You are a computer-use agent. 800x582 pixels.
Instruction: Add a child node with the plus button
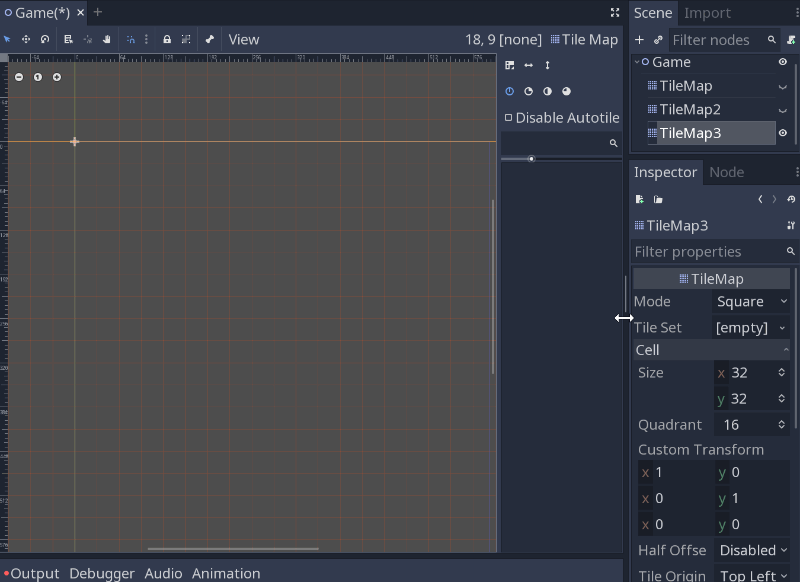tap(639, 39)
